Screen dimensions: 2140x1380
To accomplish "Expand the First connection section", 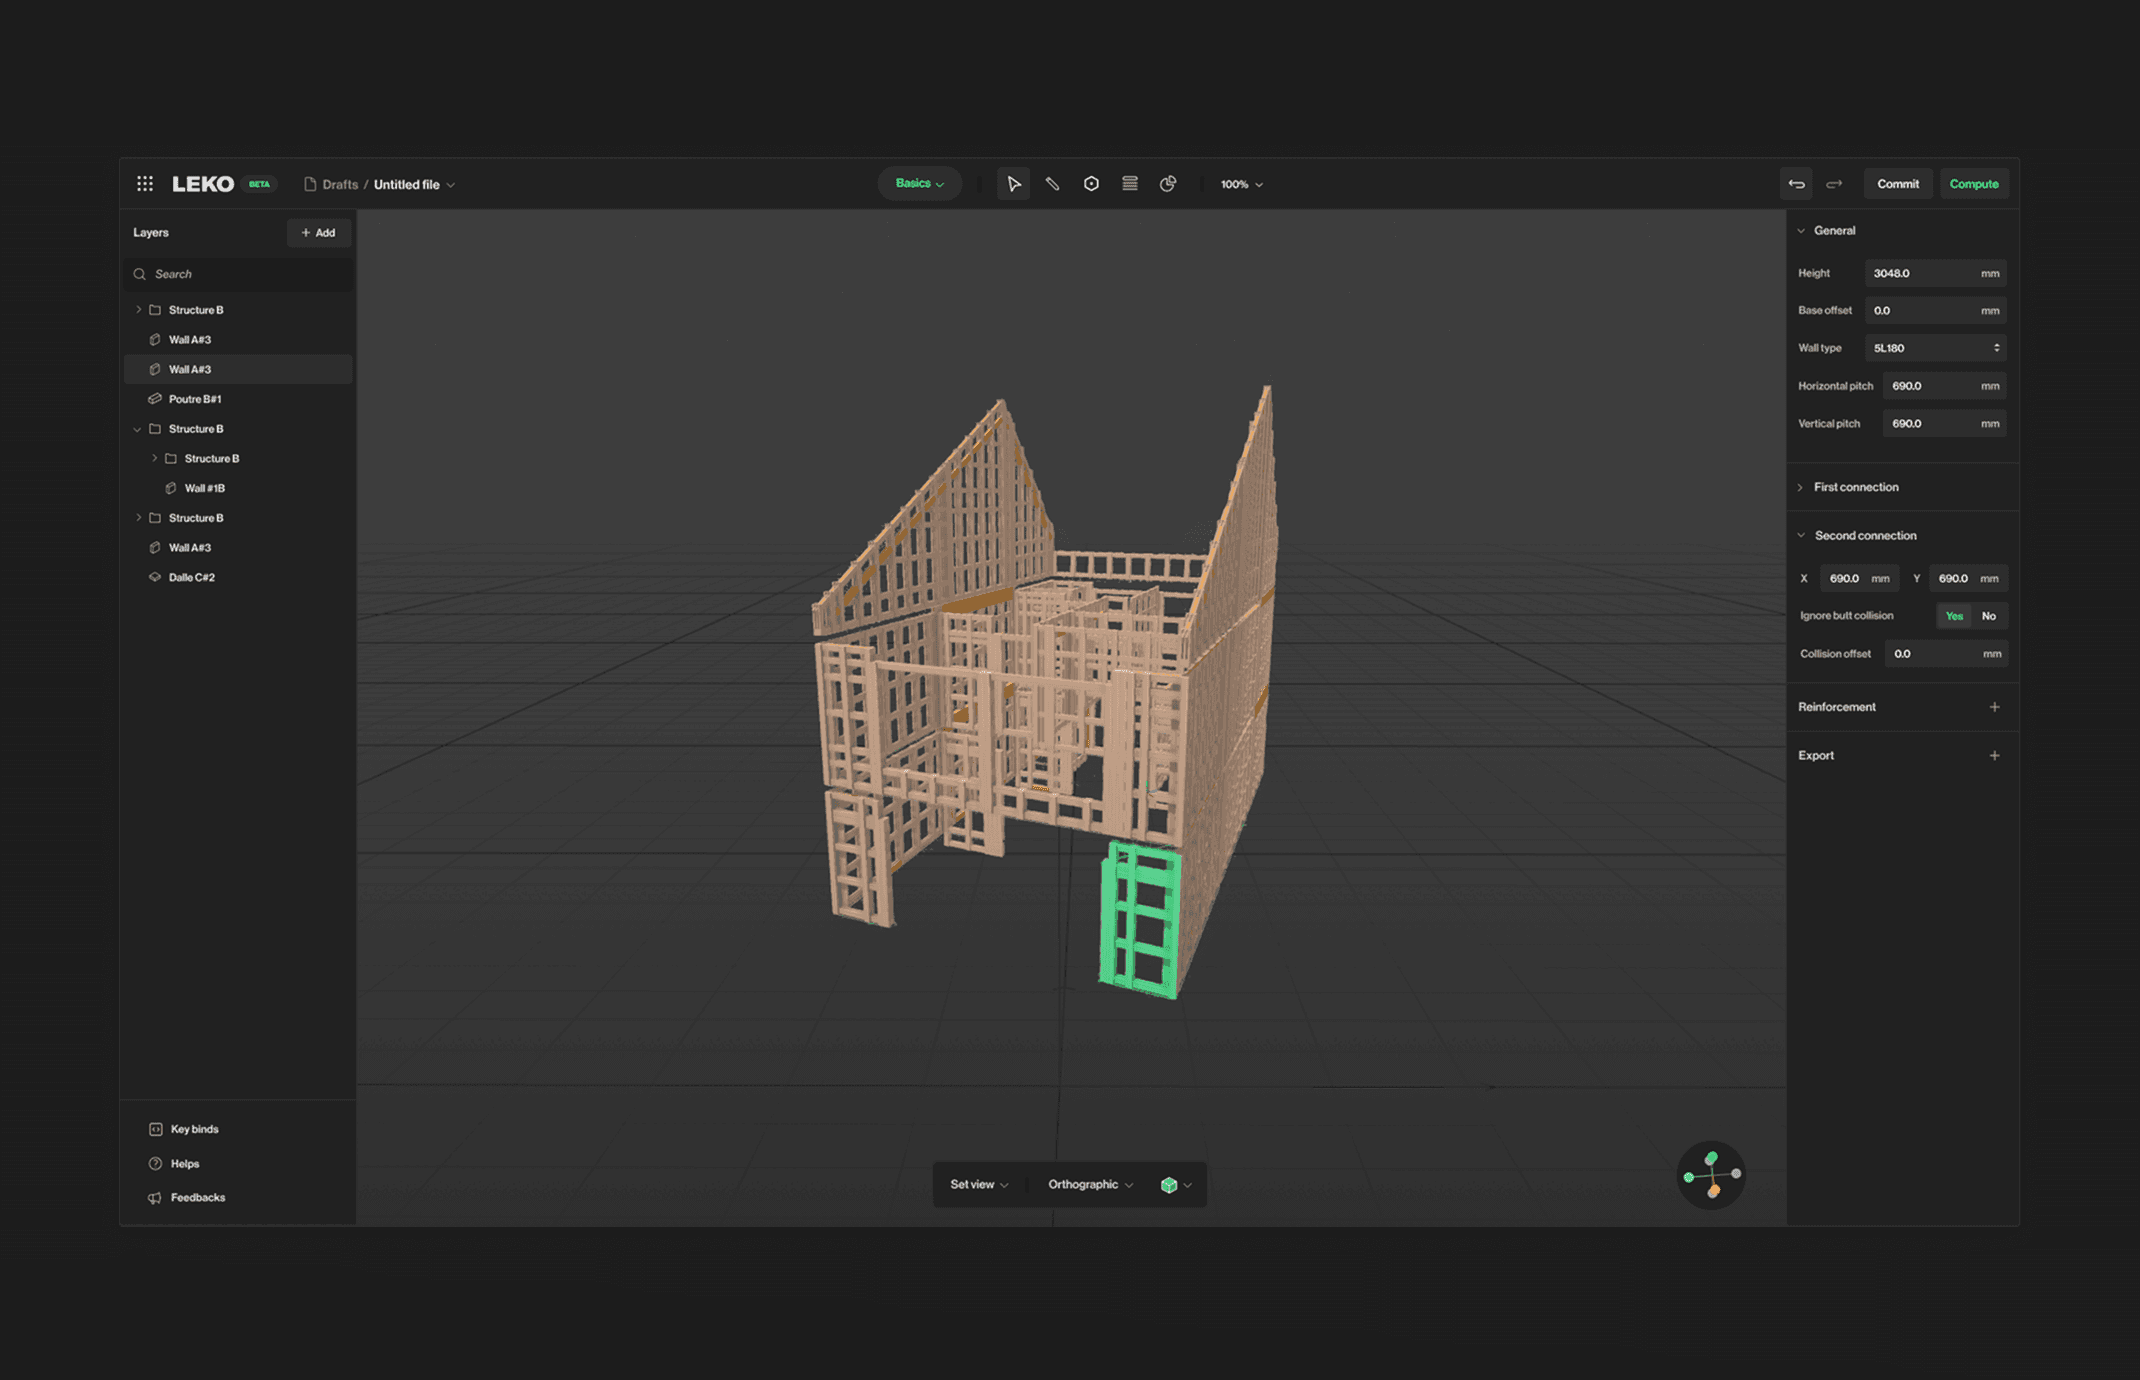I will pyautogui.click(x=1855, y=487).
